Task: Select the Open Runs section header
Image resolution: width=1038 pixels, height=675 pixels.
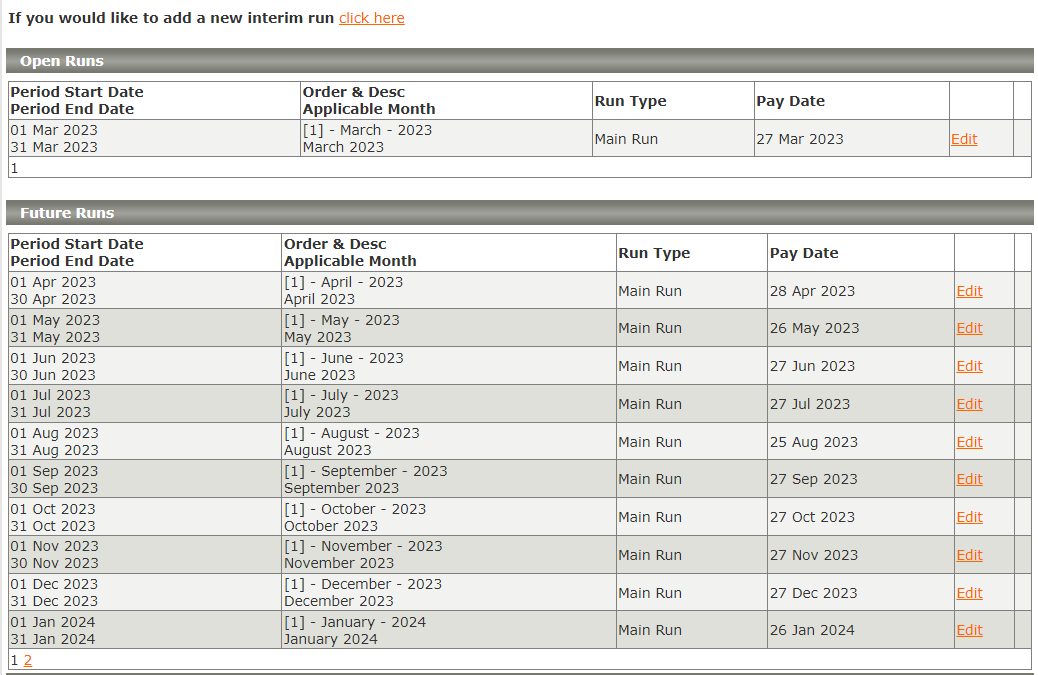Action: 62,61
